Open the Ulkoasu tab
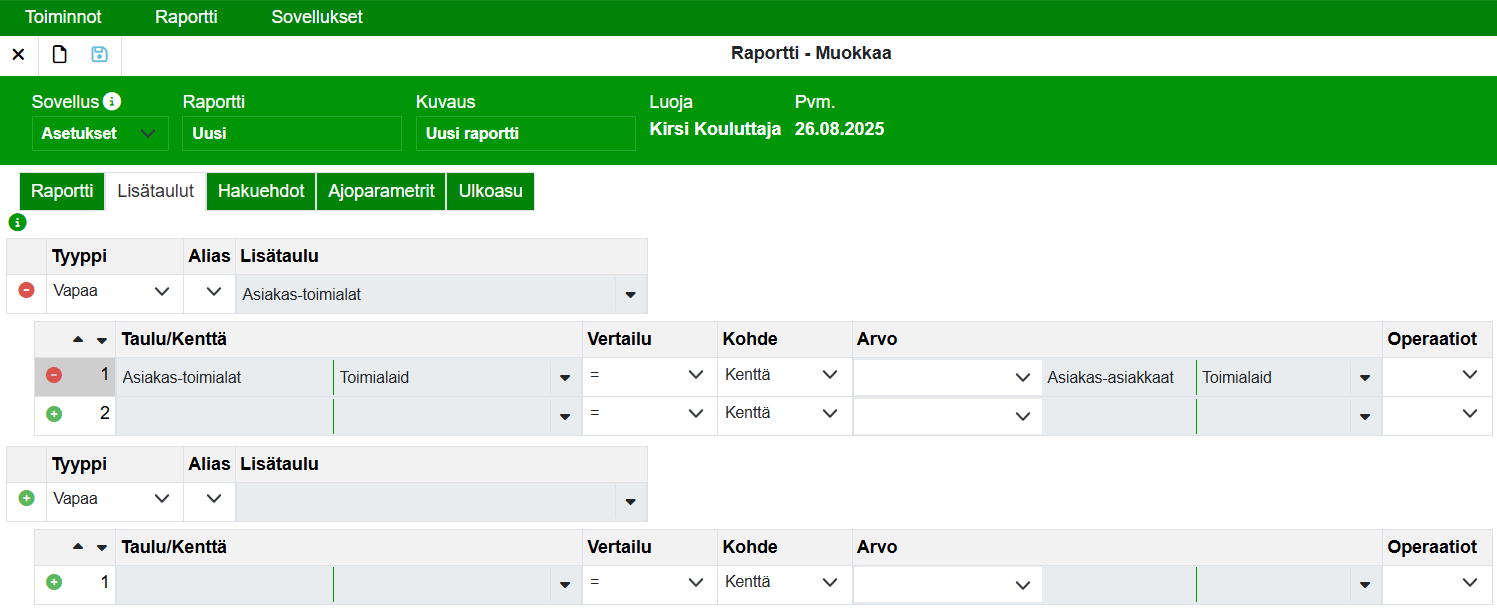 click(490, 191)
